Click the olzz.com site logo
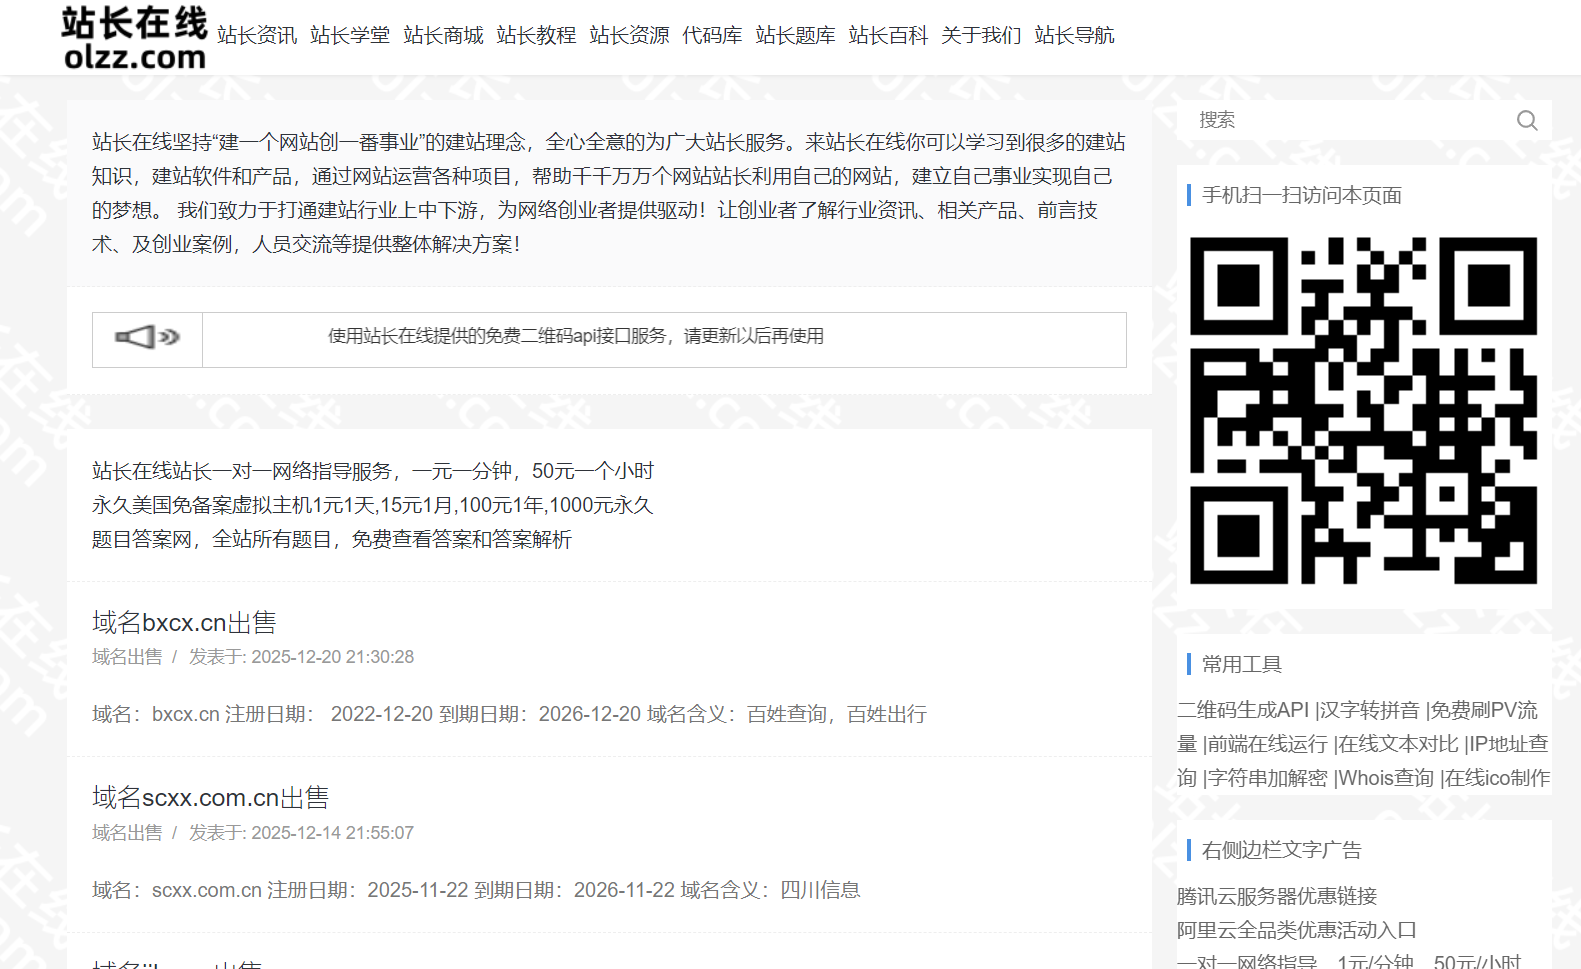1581x969 pixels. [x=134, y=38]
